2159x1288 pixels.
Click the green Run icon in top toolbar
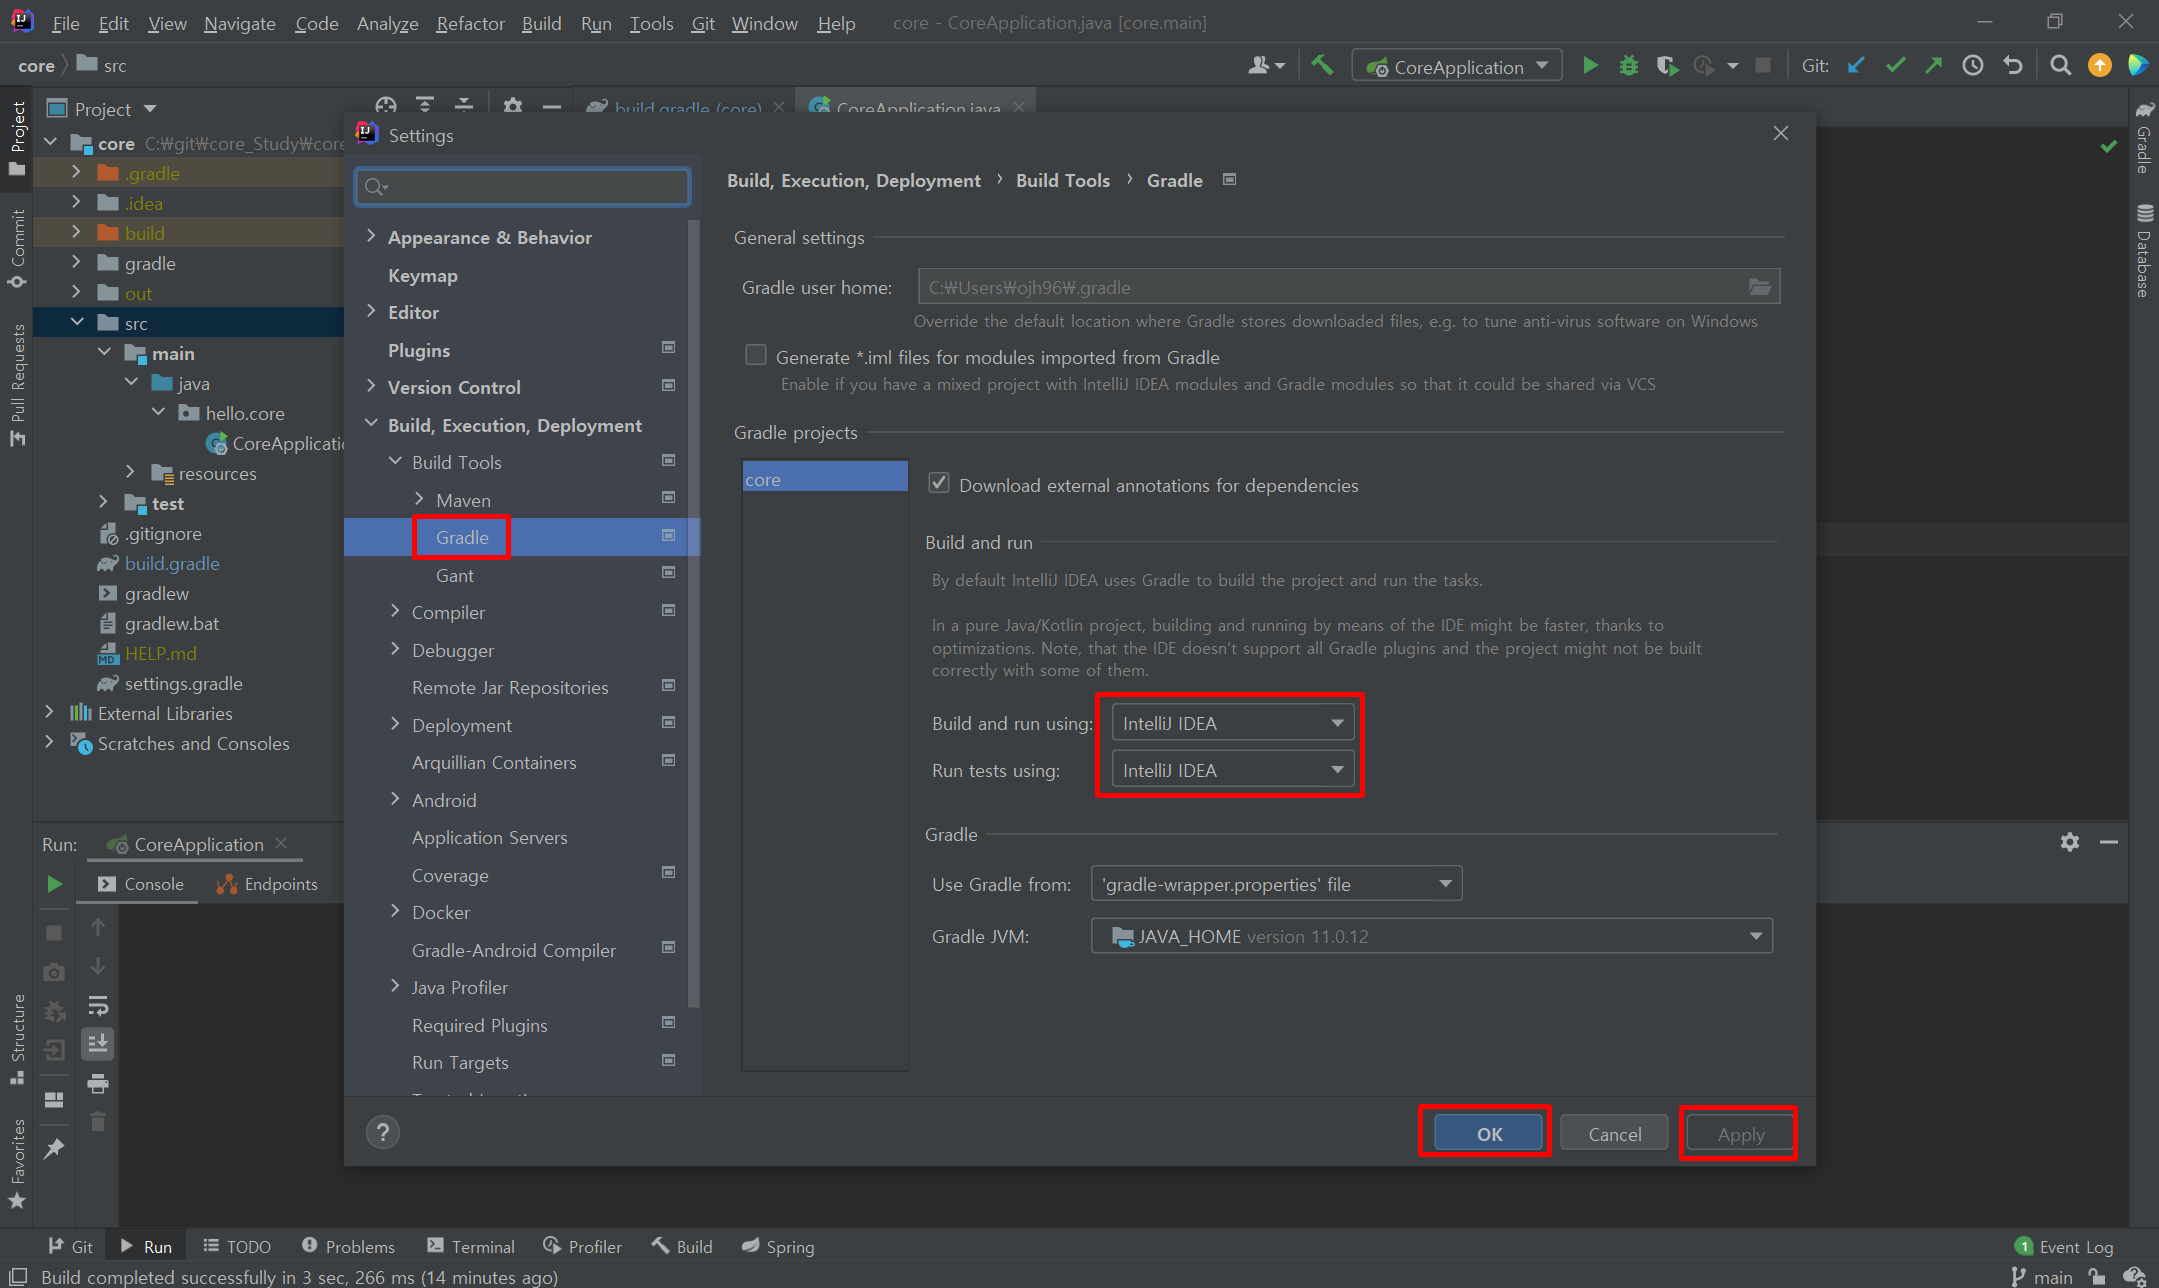tap(1589, 66)
